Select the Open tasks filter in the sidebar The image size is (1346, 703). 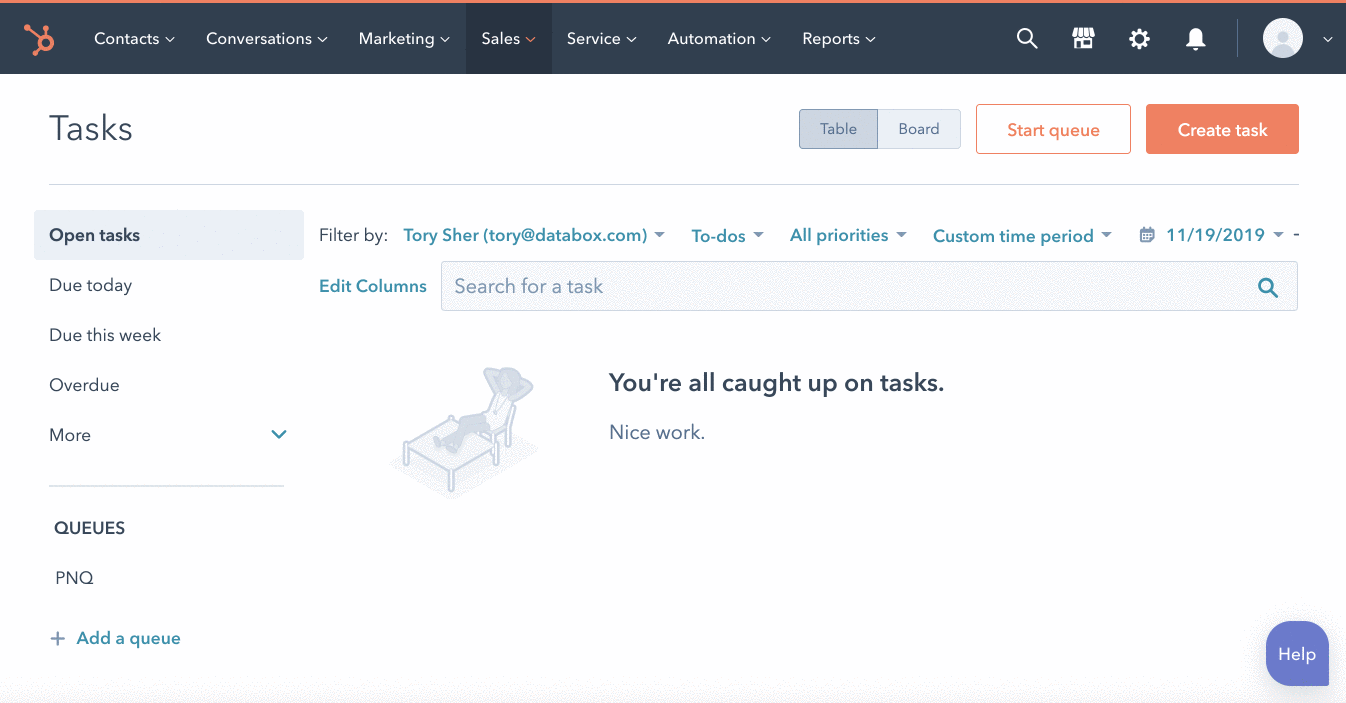point(94,234)
